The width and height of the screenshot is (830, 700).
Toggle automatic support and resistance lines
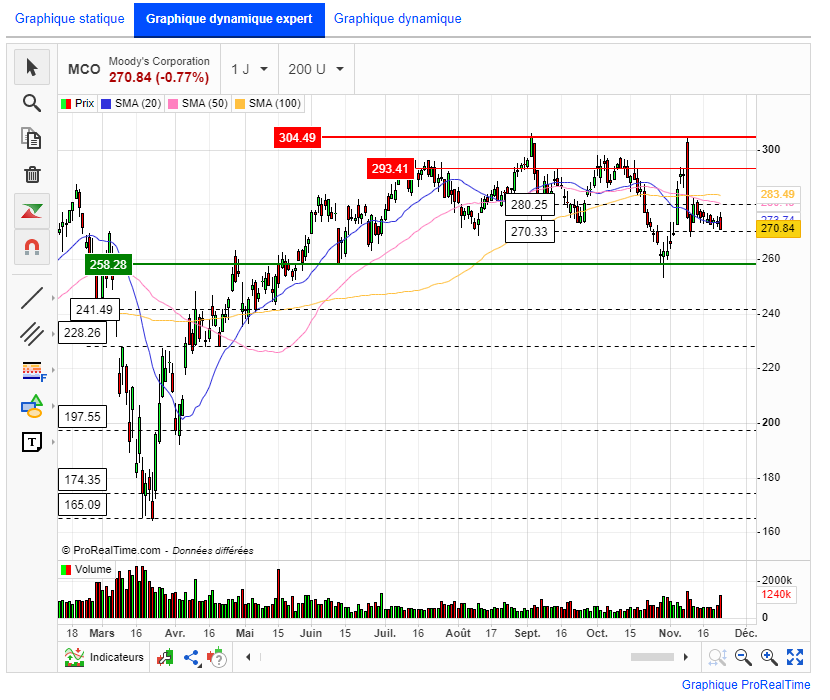tap(32, 211)
